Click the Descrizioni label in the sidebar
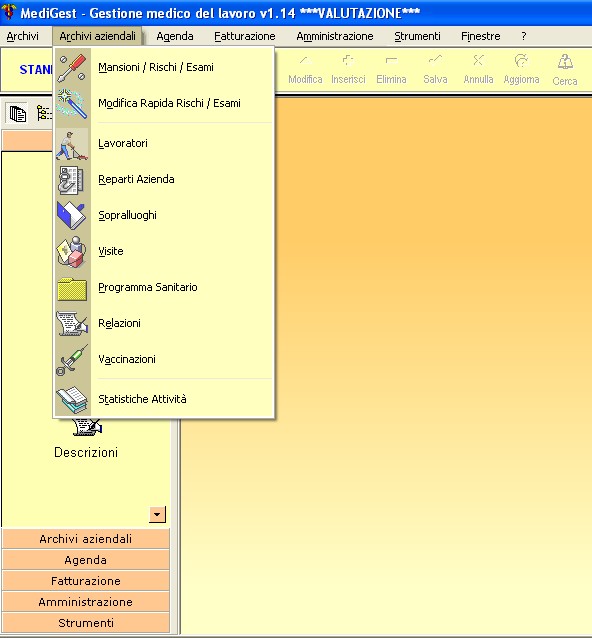 (x=86, y=452)
